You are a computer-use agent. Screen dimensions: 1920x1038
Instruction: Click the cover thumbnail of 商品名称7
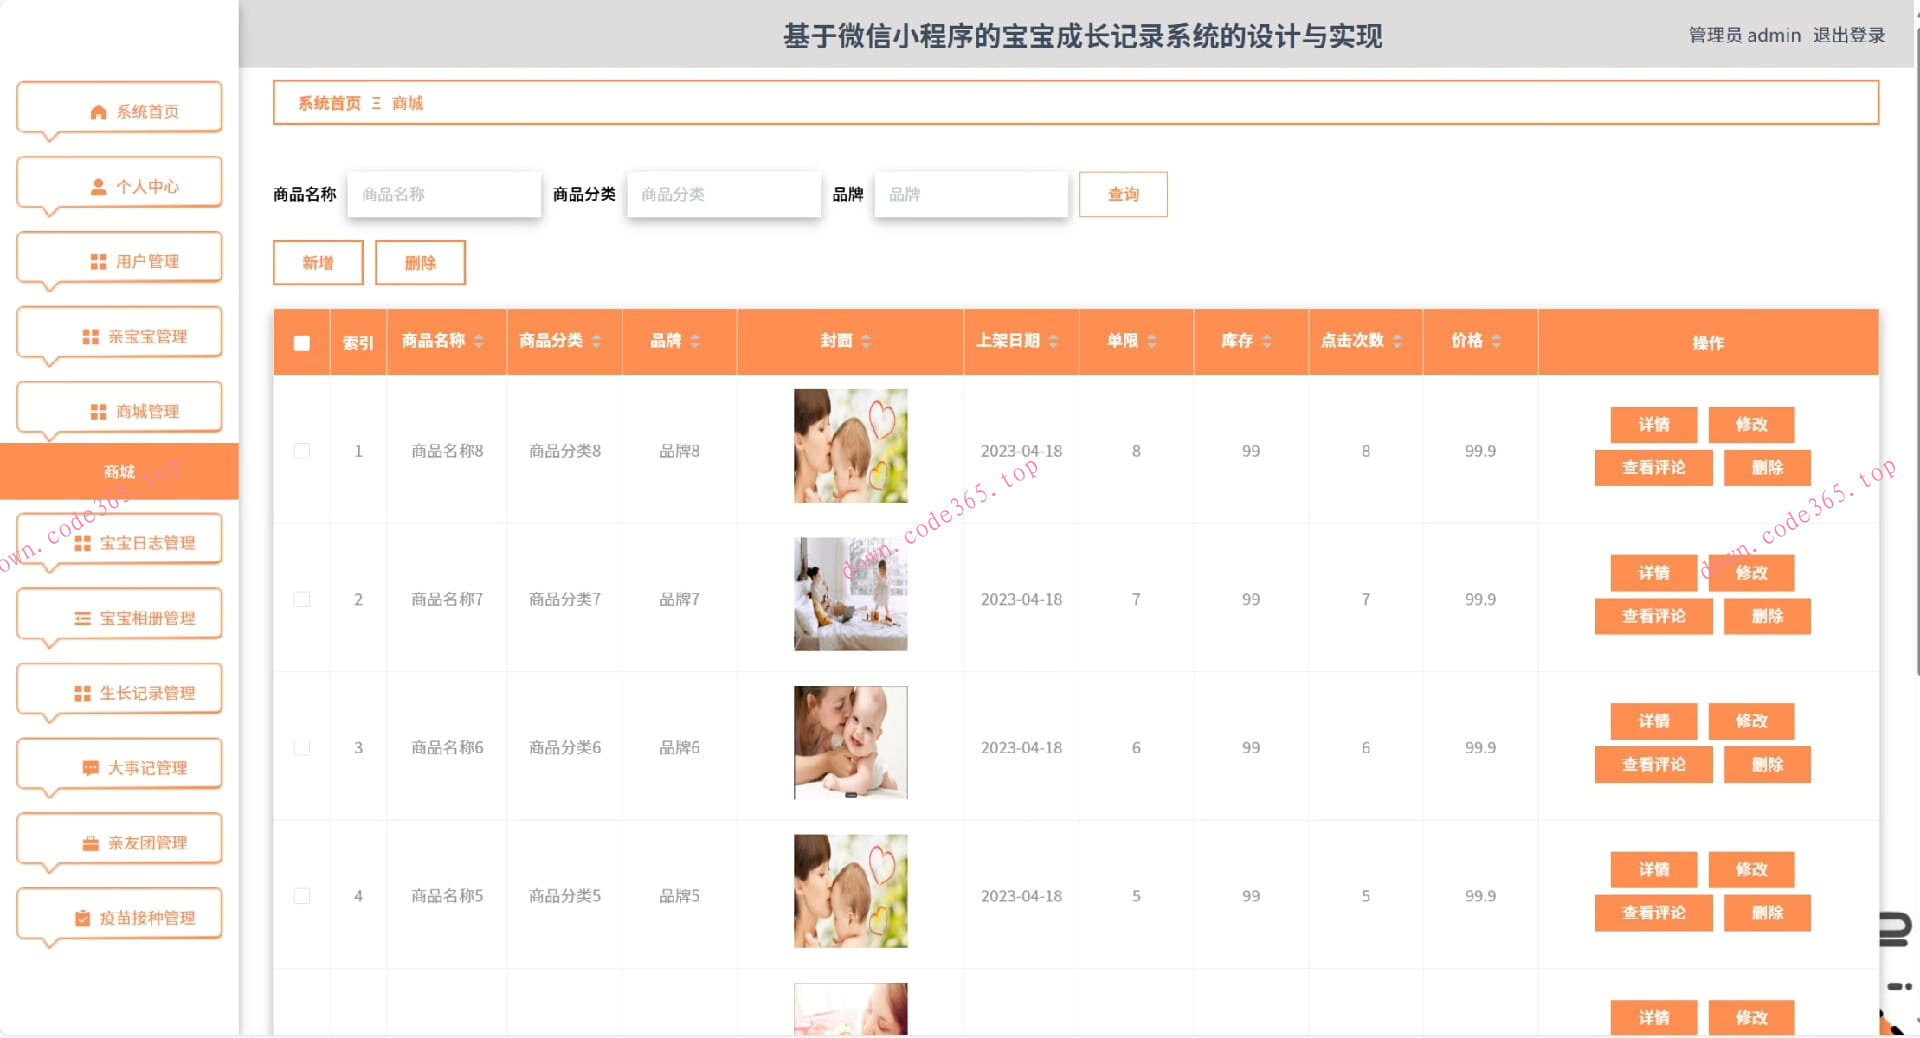pyautogui.click(x=850, y=594)
